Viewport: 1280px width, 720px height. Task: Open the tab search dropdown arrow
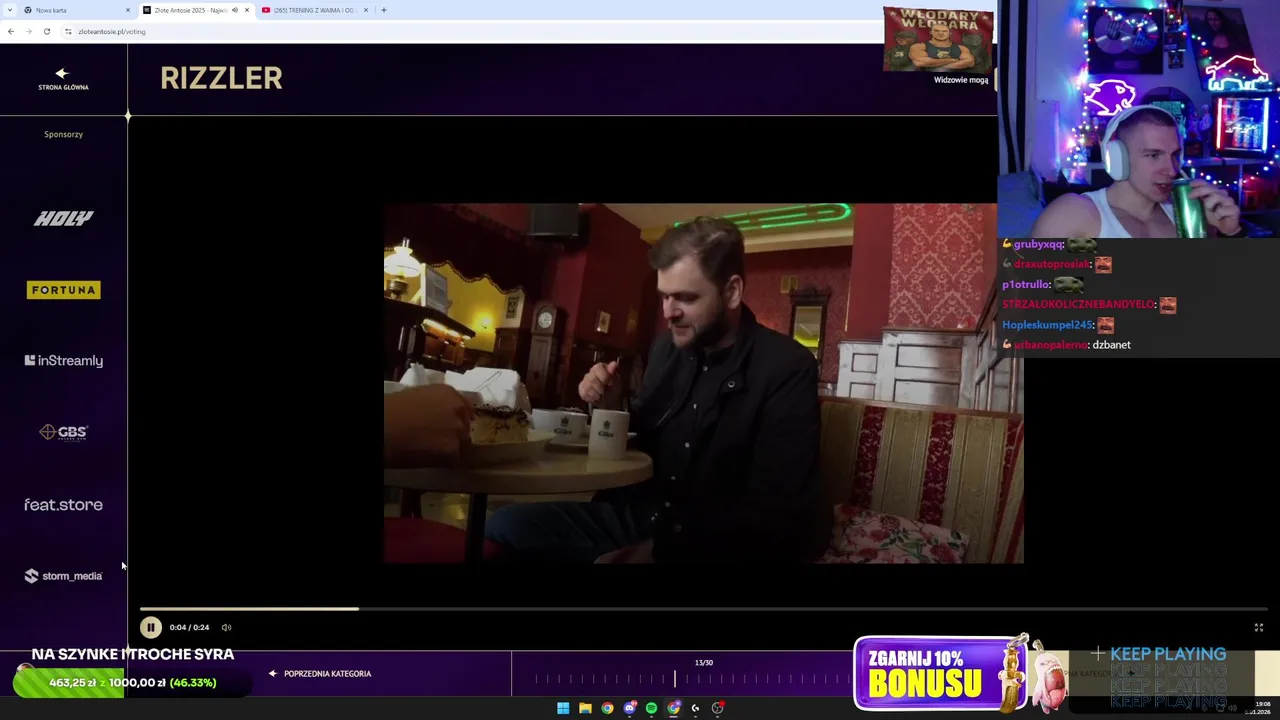[x=8, y=10]
